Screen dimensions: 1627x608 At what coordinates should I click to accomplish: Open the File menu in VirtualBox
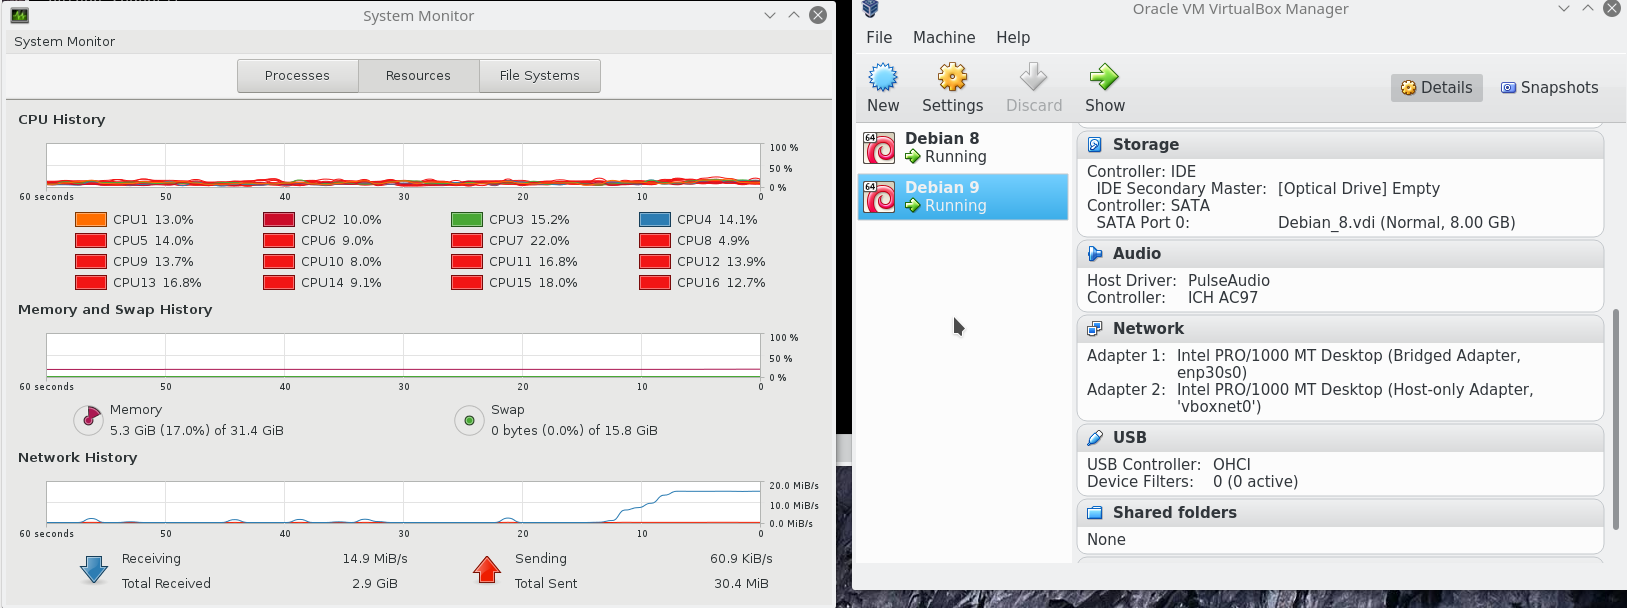(x=879, y=37)
